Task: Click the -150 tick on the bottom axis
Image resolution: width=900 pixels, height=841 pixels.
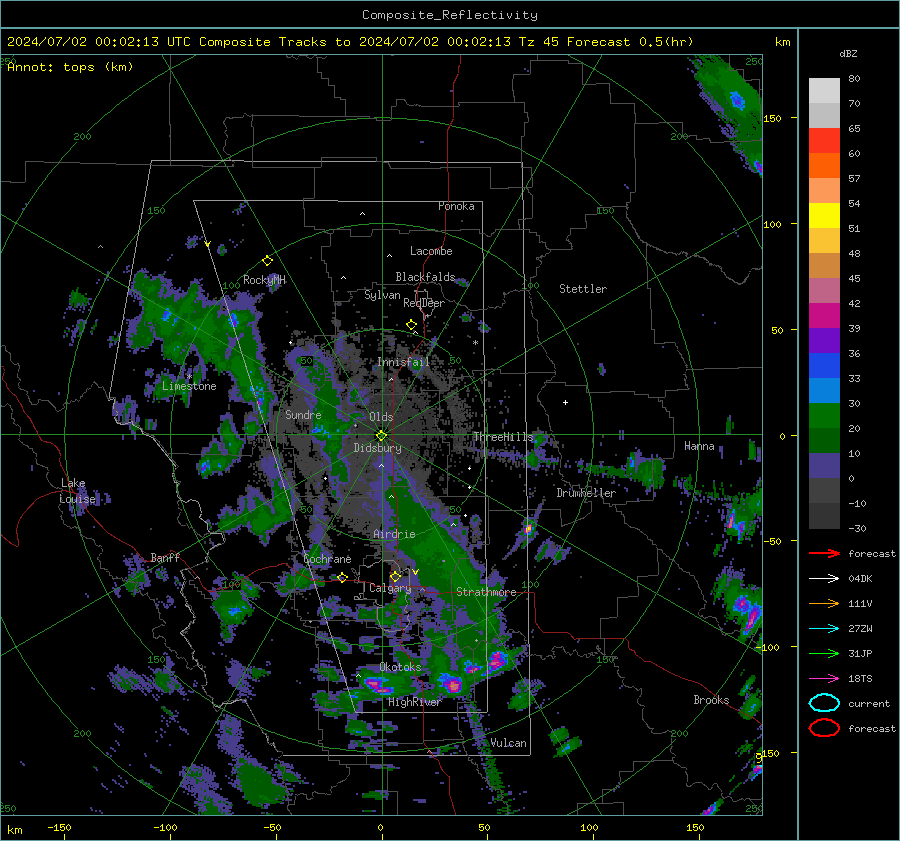Action: pos(59,827)
